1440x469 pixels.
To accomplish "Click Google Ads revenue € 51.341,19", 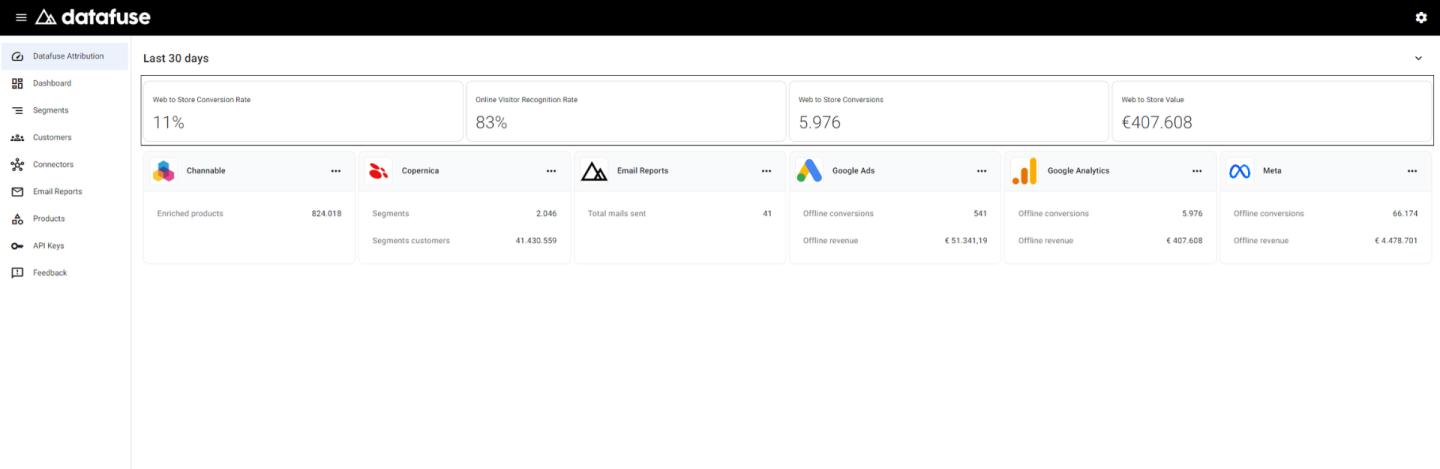I will pos(966,241).
